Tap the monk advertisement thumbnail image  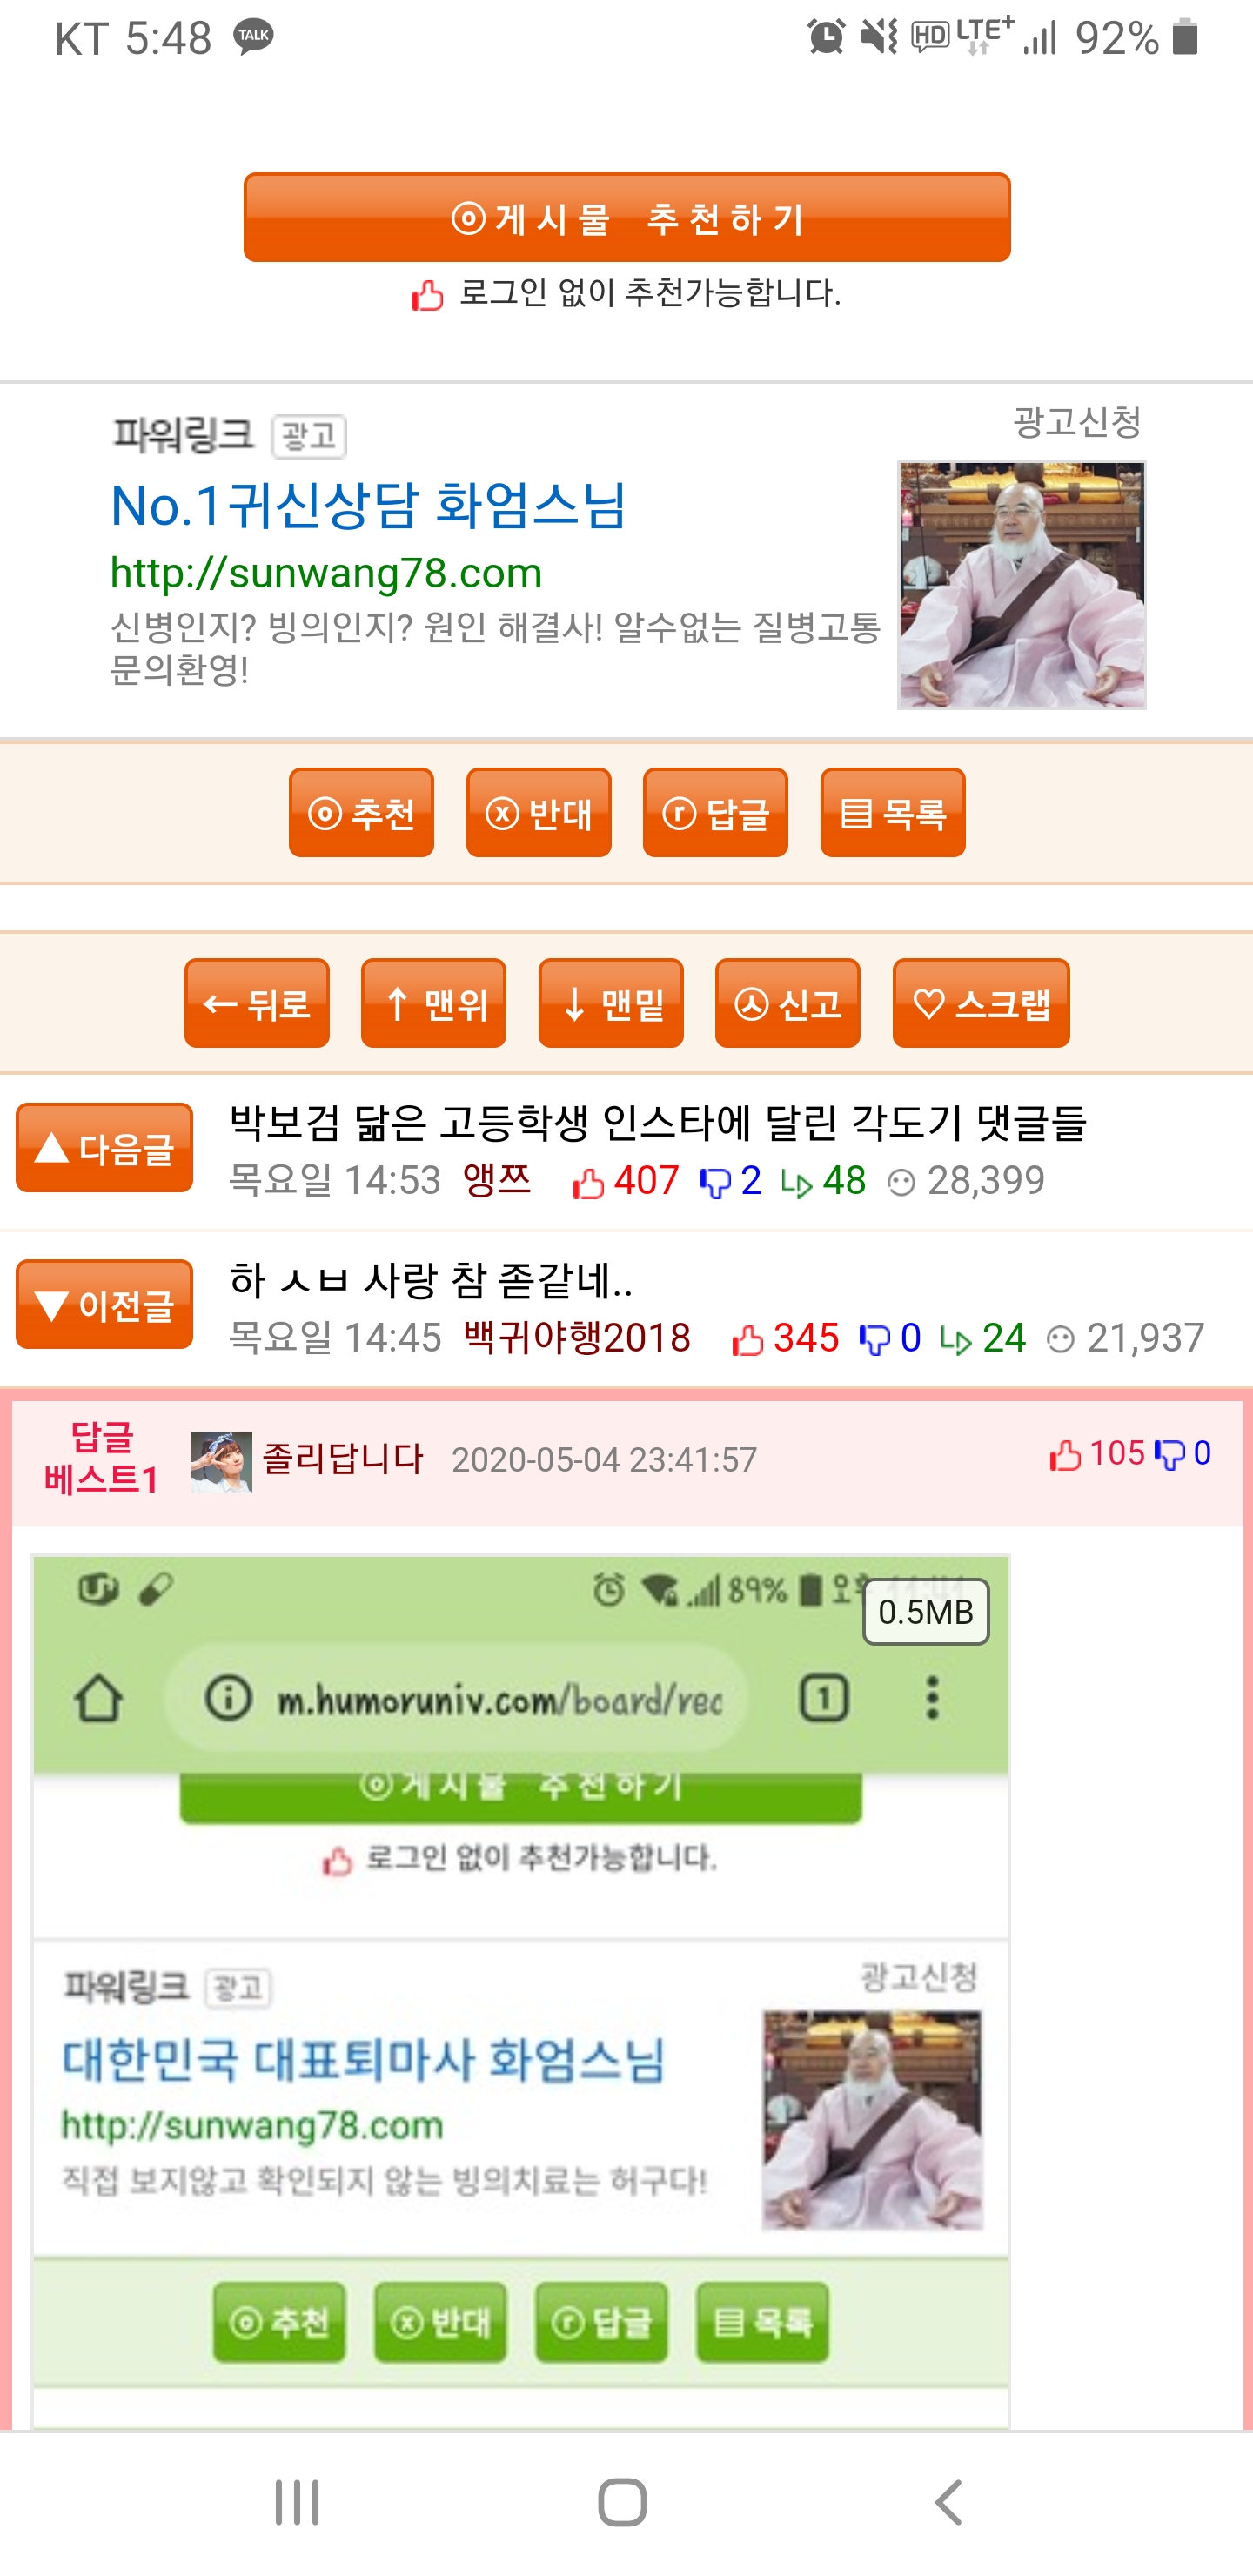[x=1021, y=585]
